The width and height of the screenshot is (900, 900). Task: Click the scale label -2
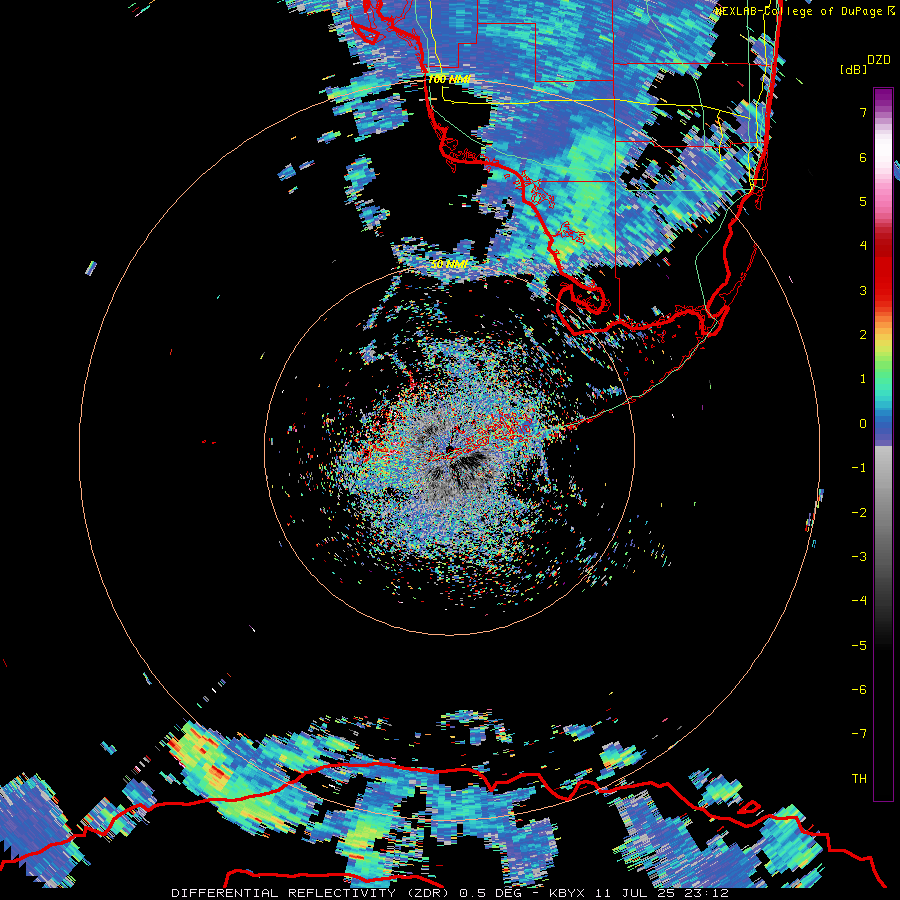point(859,513)
